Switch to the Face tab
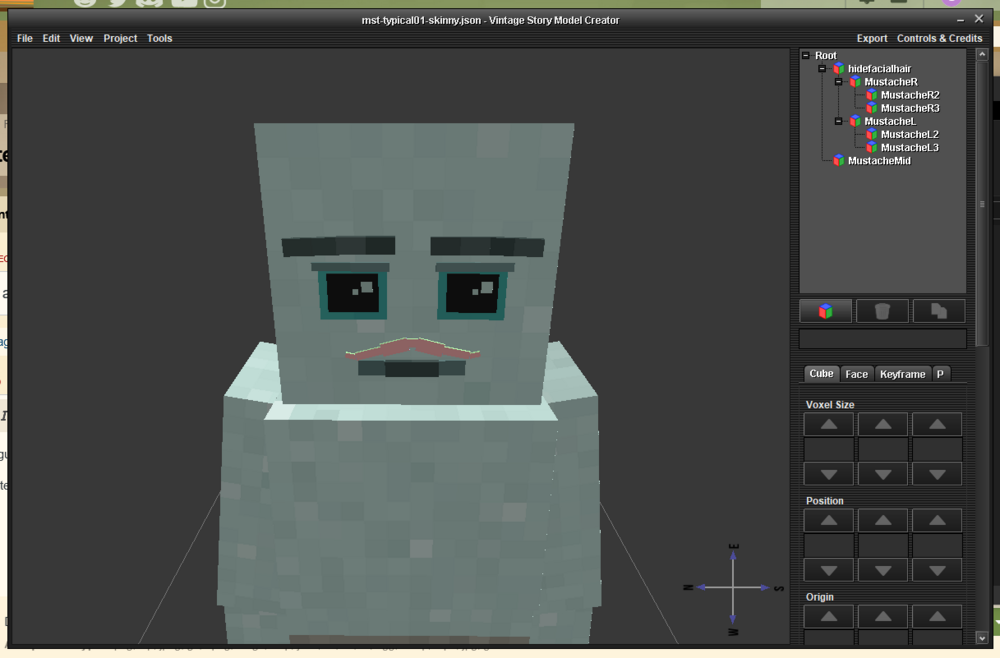Image resolution: width=1000 pixels, height=658 pixels. tap(856, 374)
